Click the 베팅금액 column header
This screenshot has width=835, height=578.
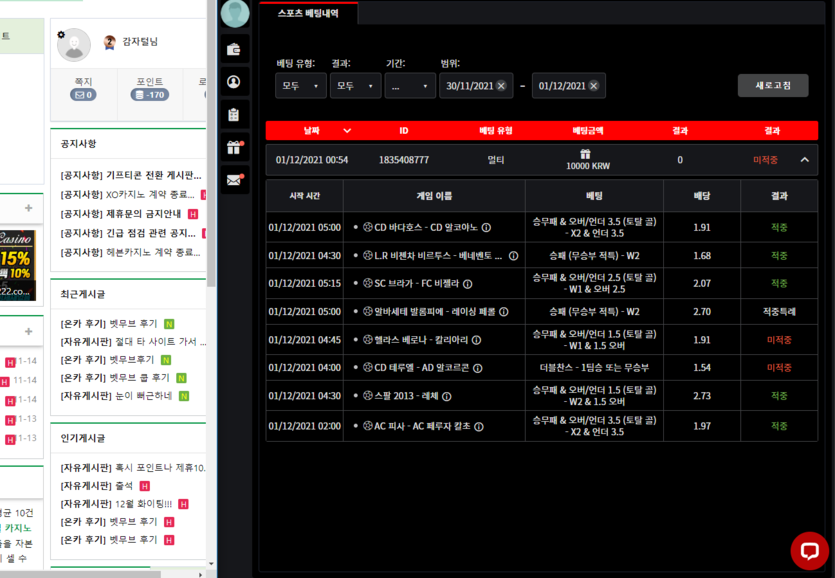pyautogui.click(x=587, y=131)
